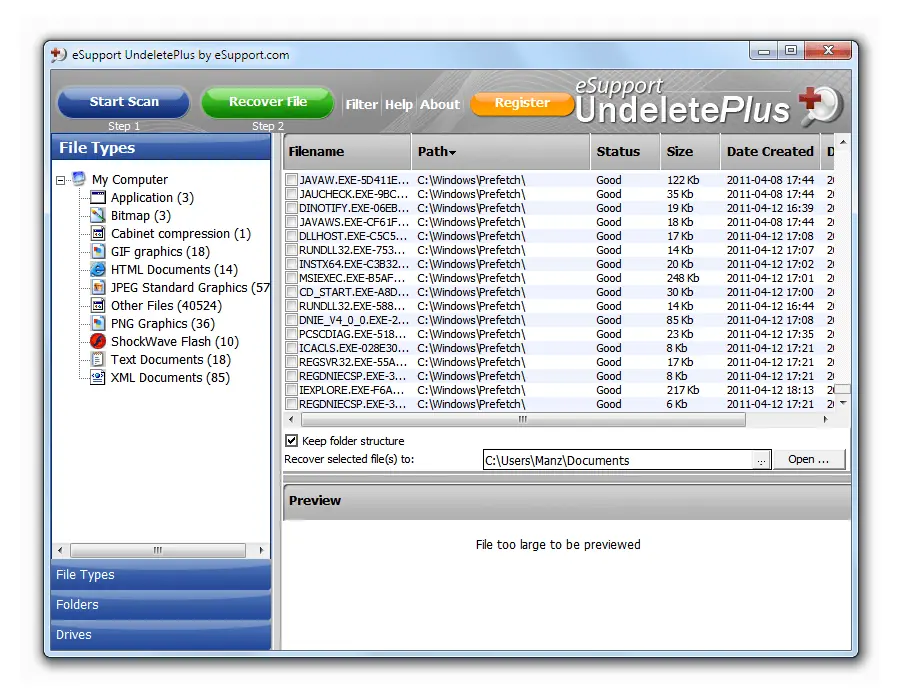Click the JPEG Standard Graphics icon
Image resolution: width=900 pixels, height=700 pixels.
tap(98, 287)
